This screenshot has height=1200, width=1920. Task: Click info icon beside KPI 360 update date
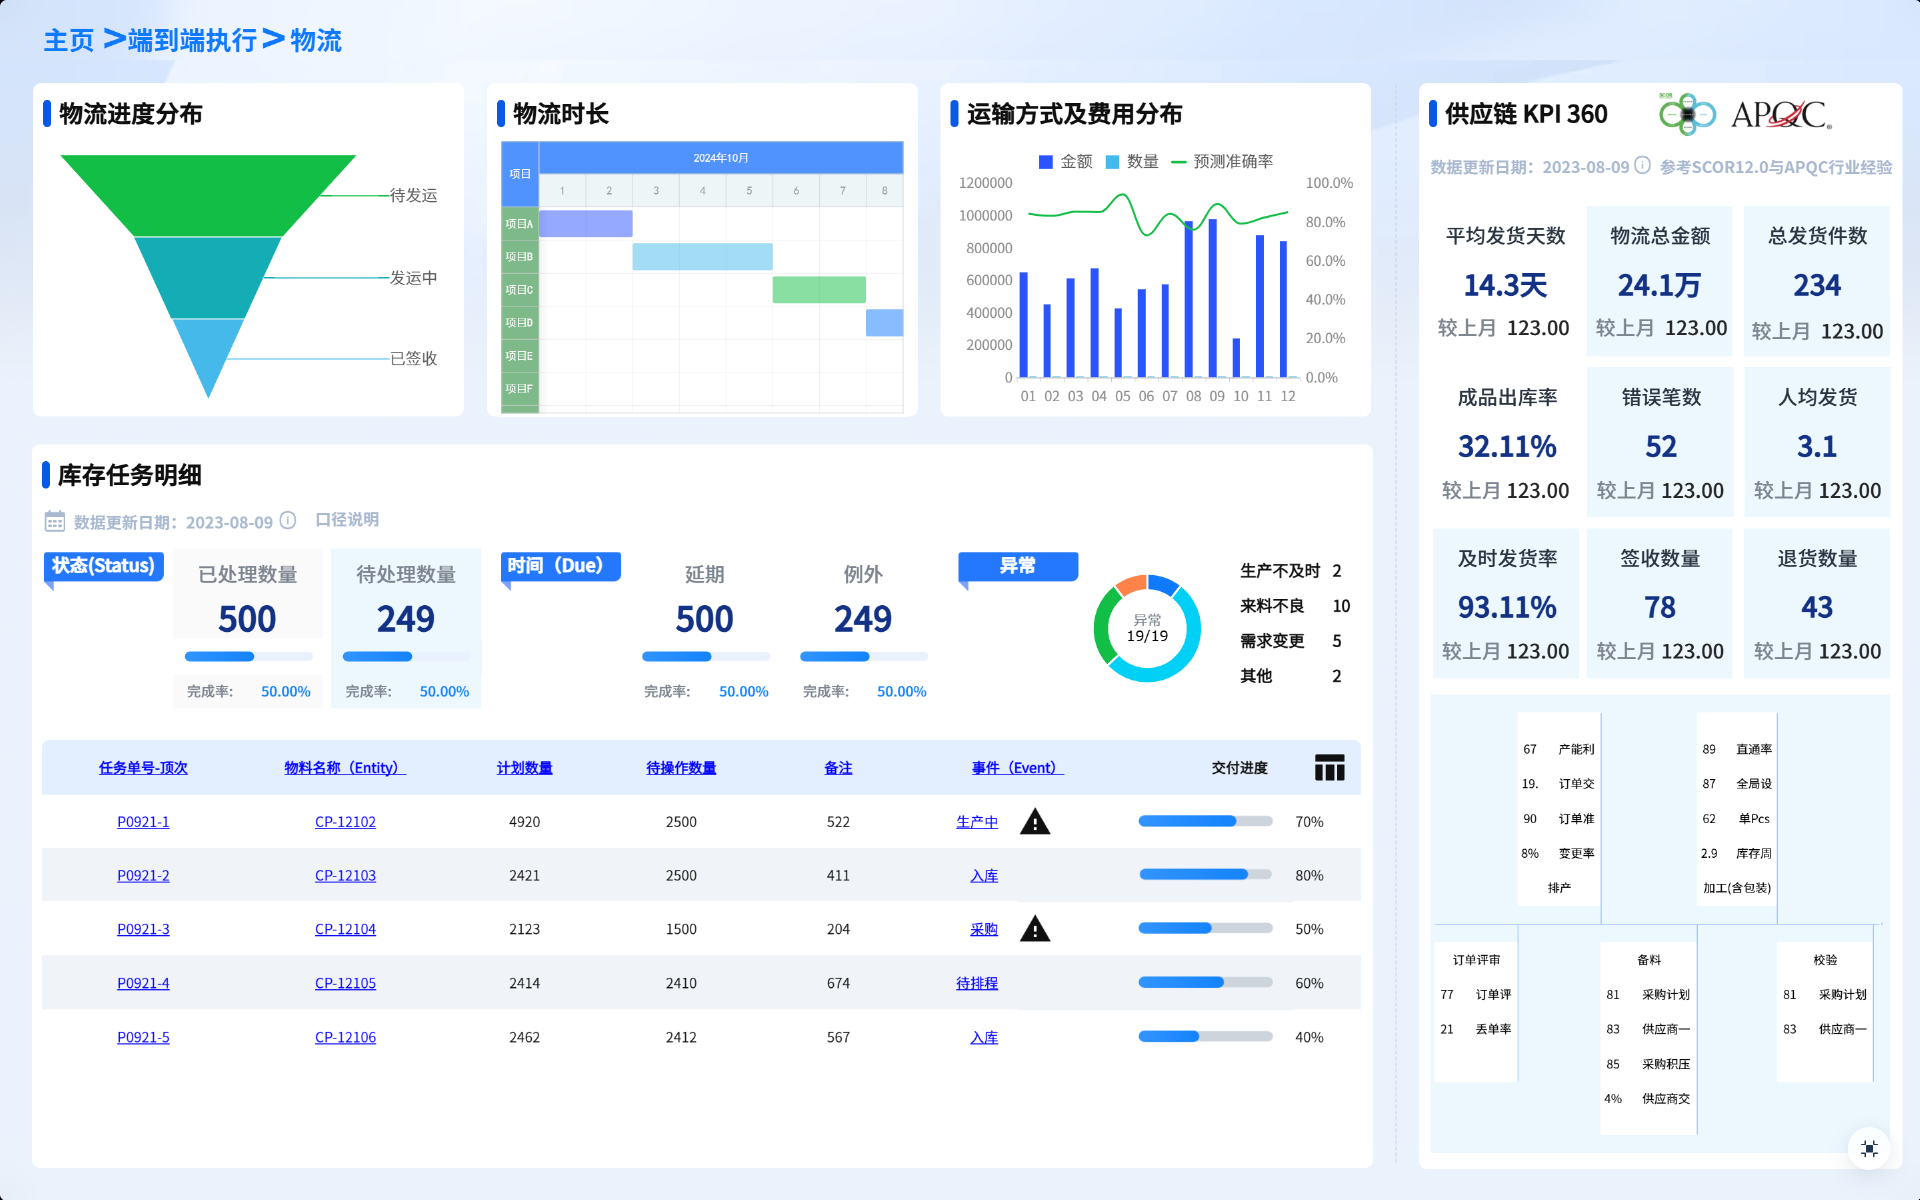(1642, 166)
